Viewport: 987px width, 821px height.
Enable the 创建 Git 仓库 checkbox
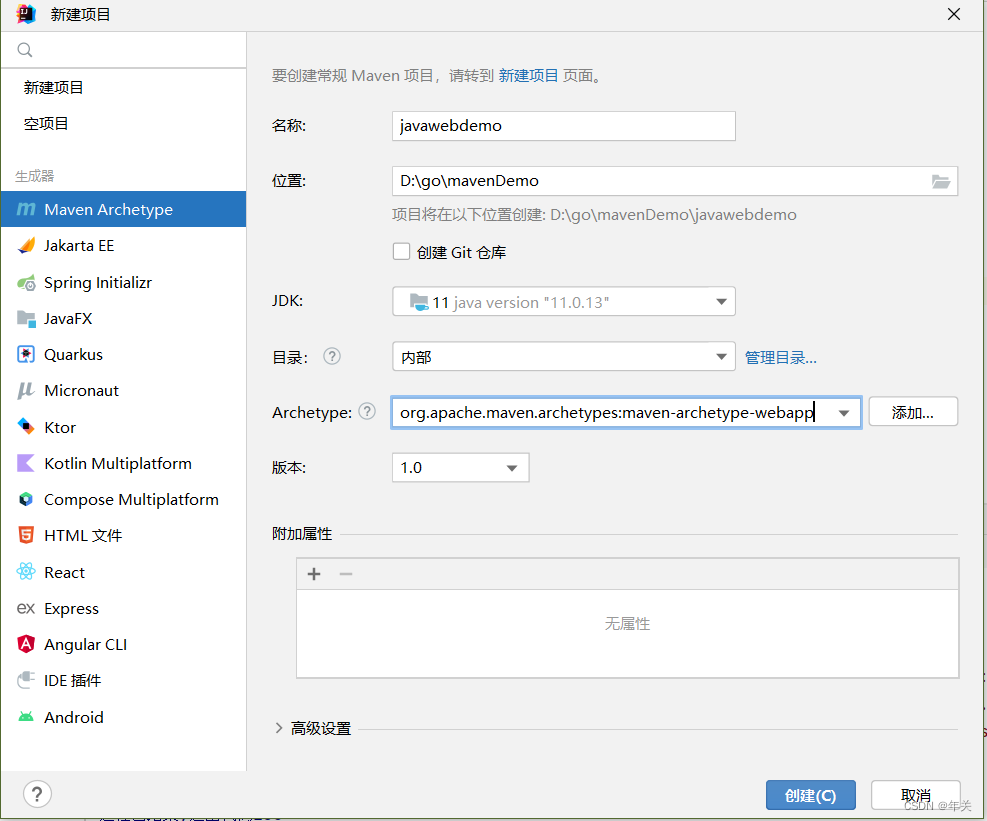click(401, 252)
